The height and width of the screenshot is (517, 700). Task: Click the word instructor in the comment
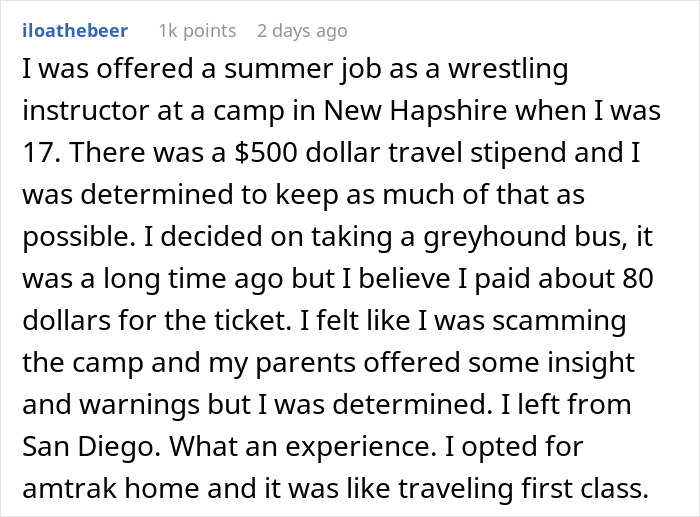(85, 110)
